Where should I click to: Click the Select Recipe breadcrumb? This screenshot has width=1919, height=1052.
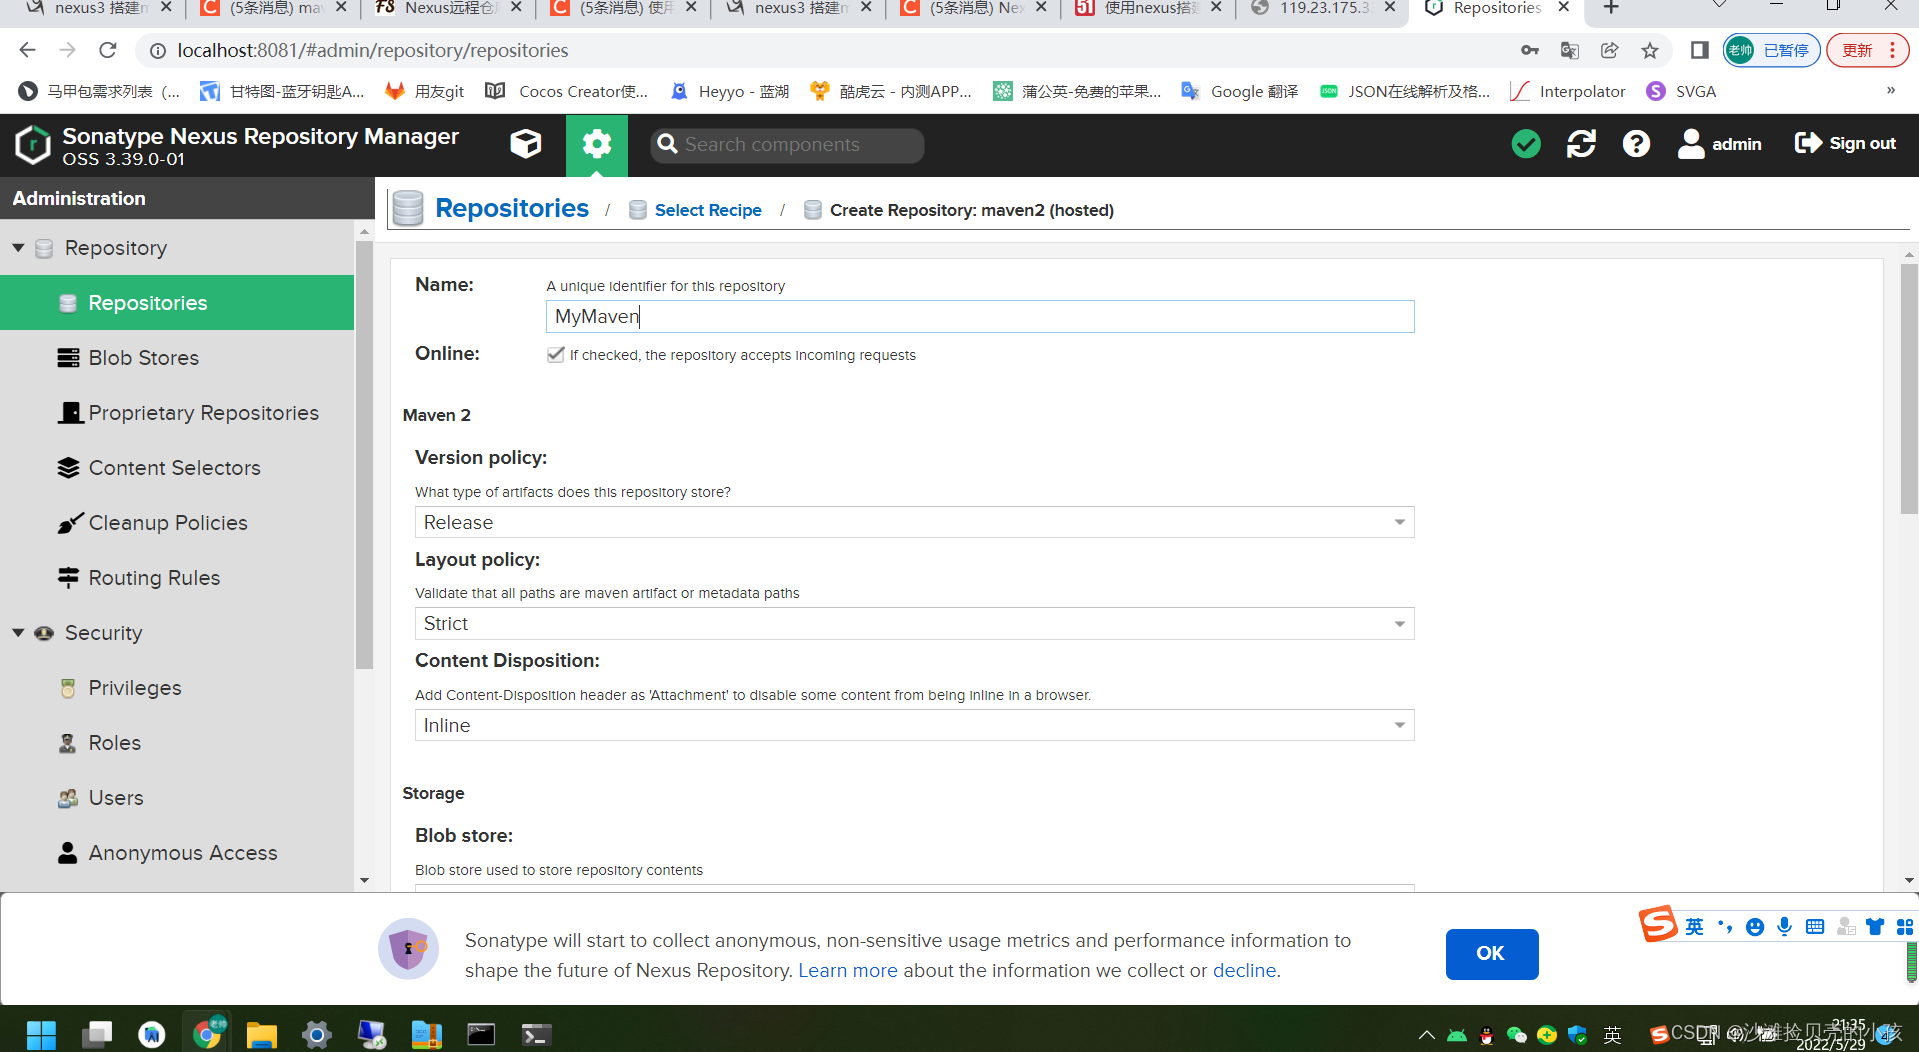pos(708,210)
